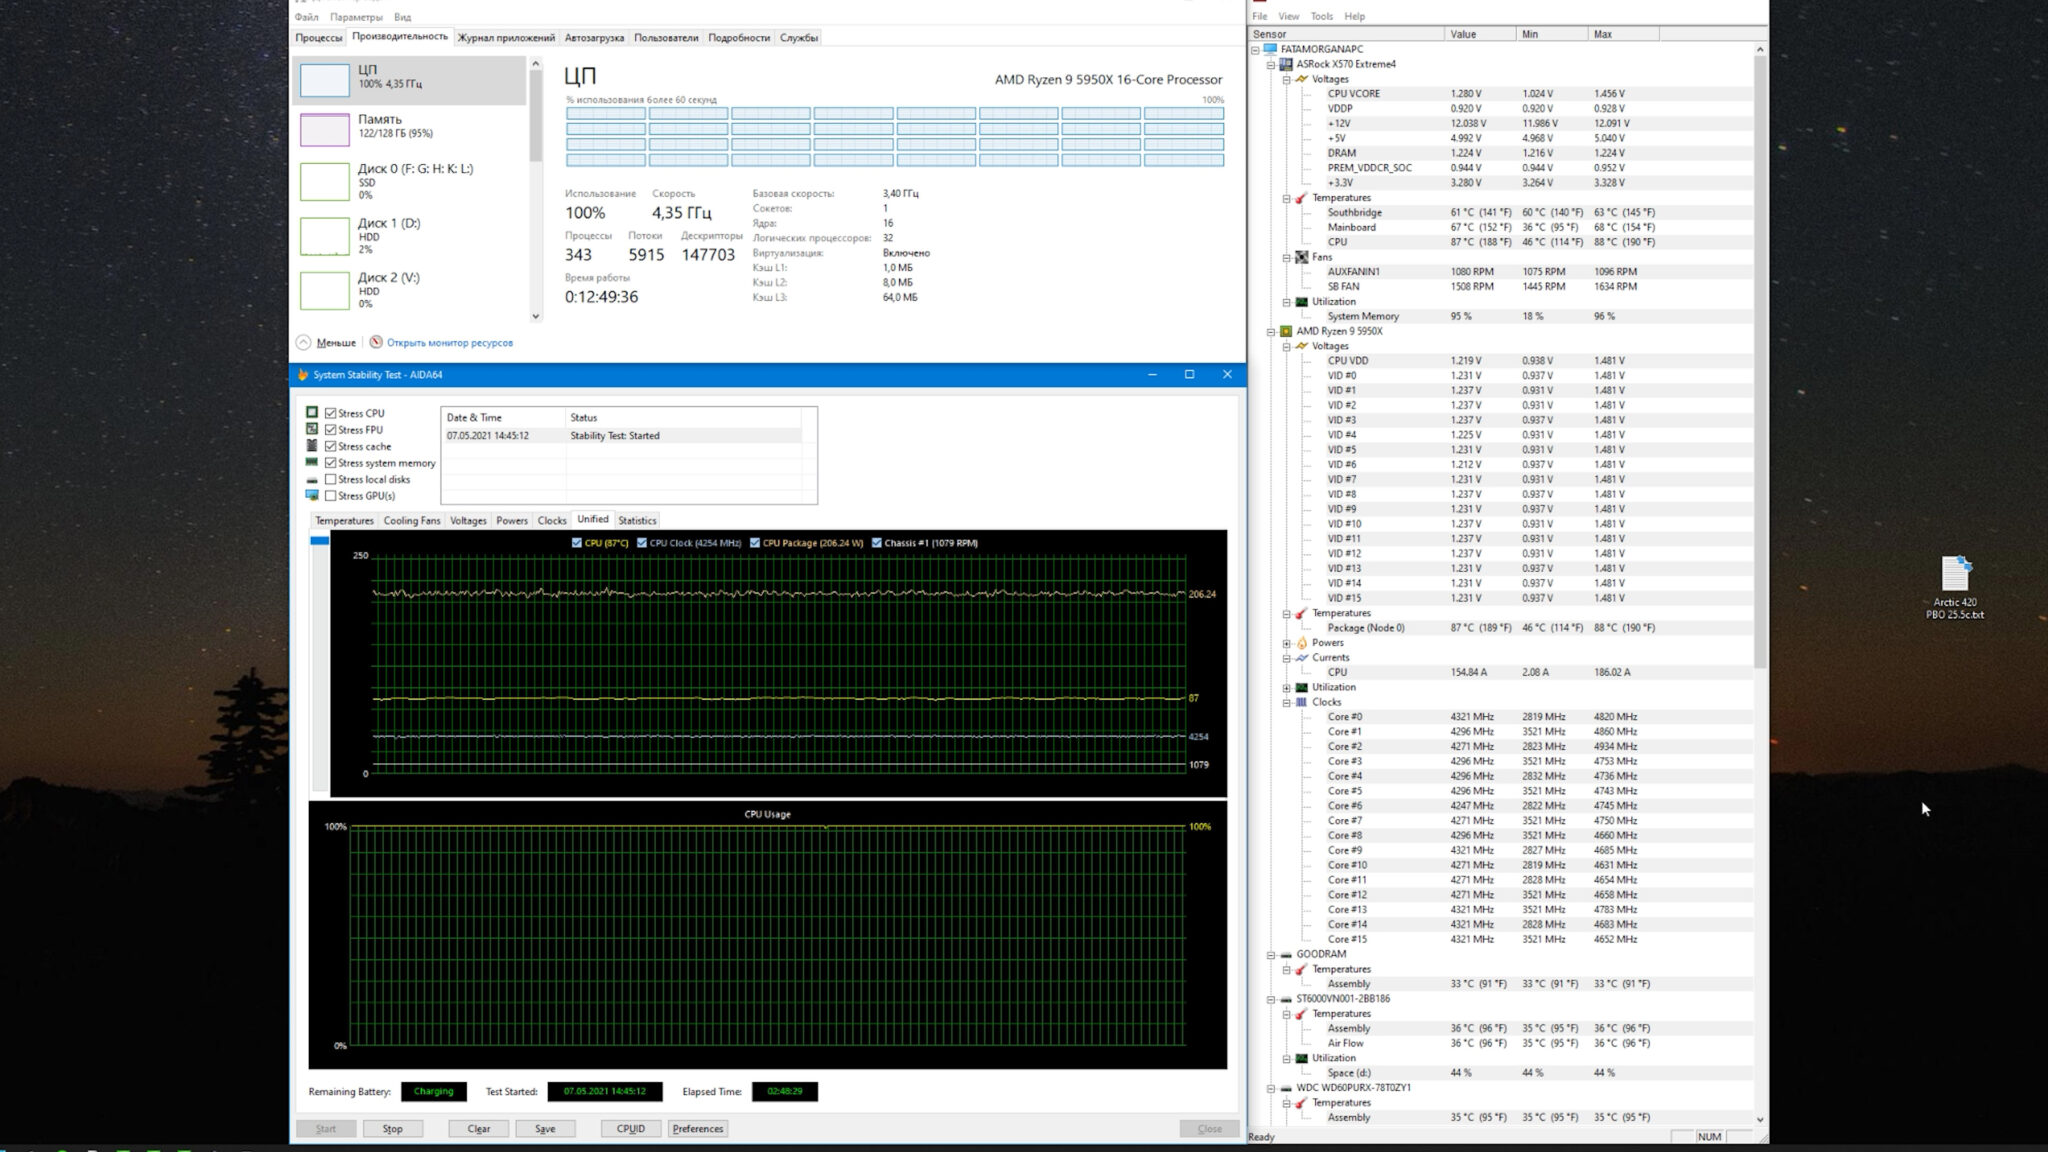Collapse the Fans node
This screenshot has width=2048, height=1152.
click(x=1287, y=257)
